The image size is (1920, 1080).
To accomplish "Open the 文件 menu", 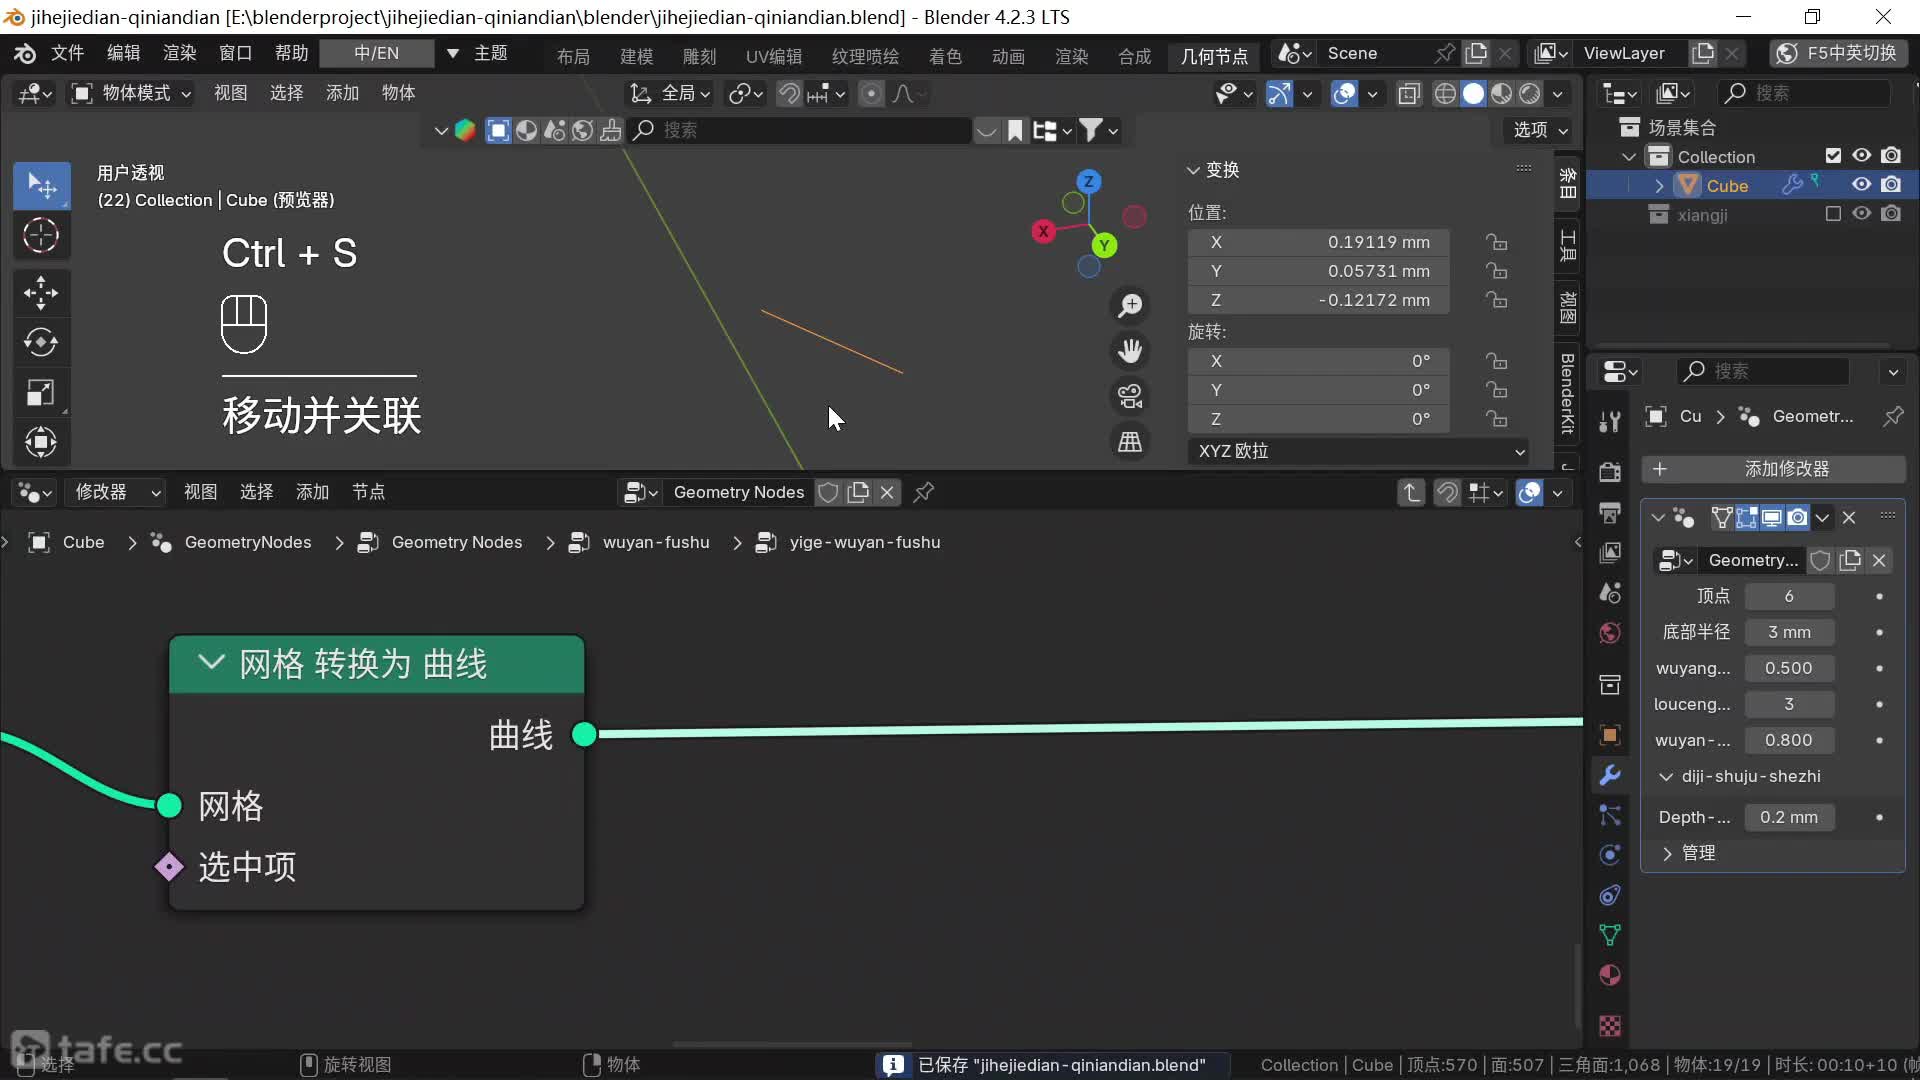I will (67, 53).
